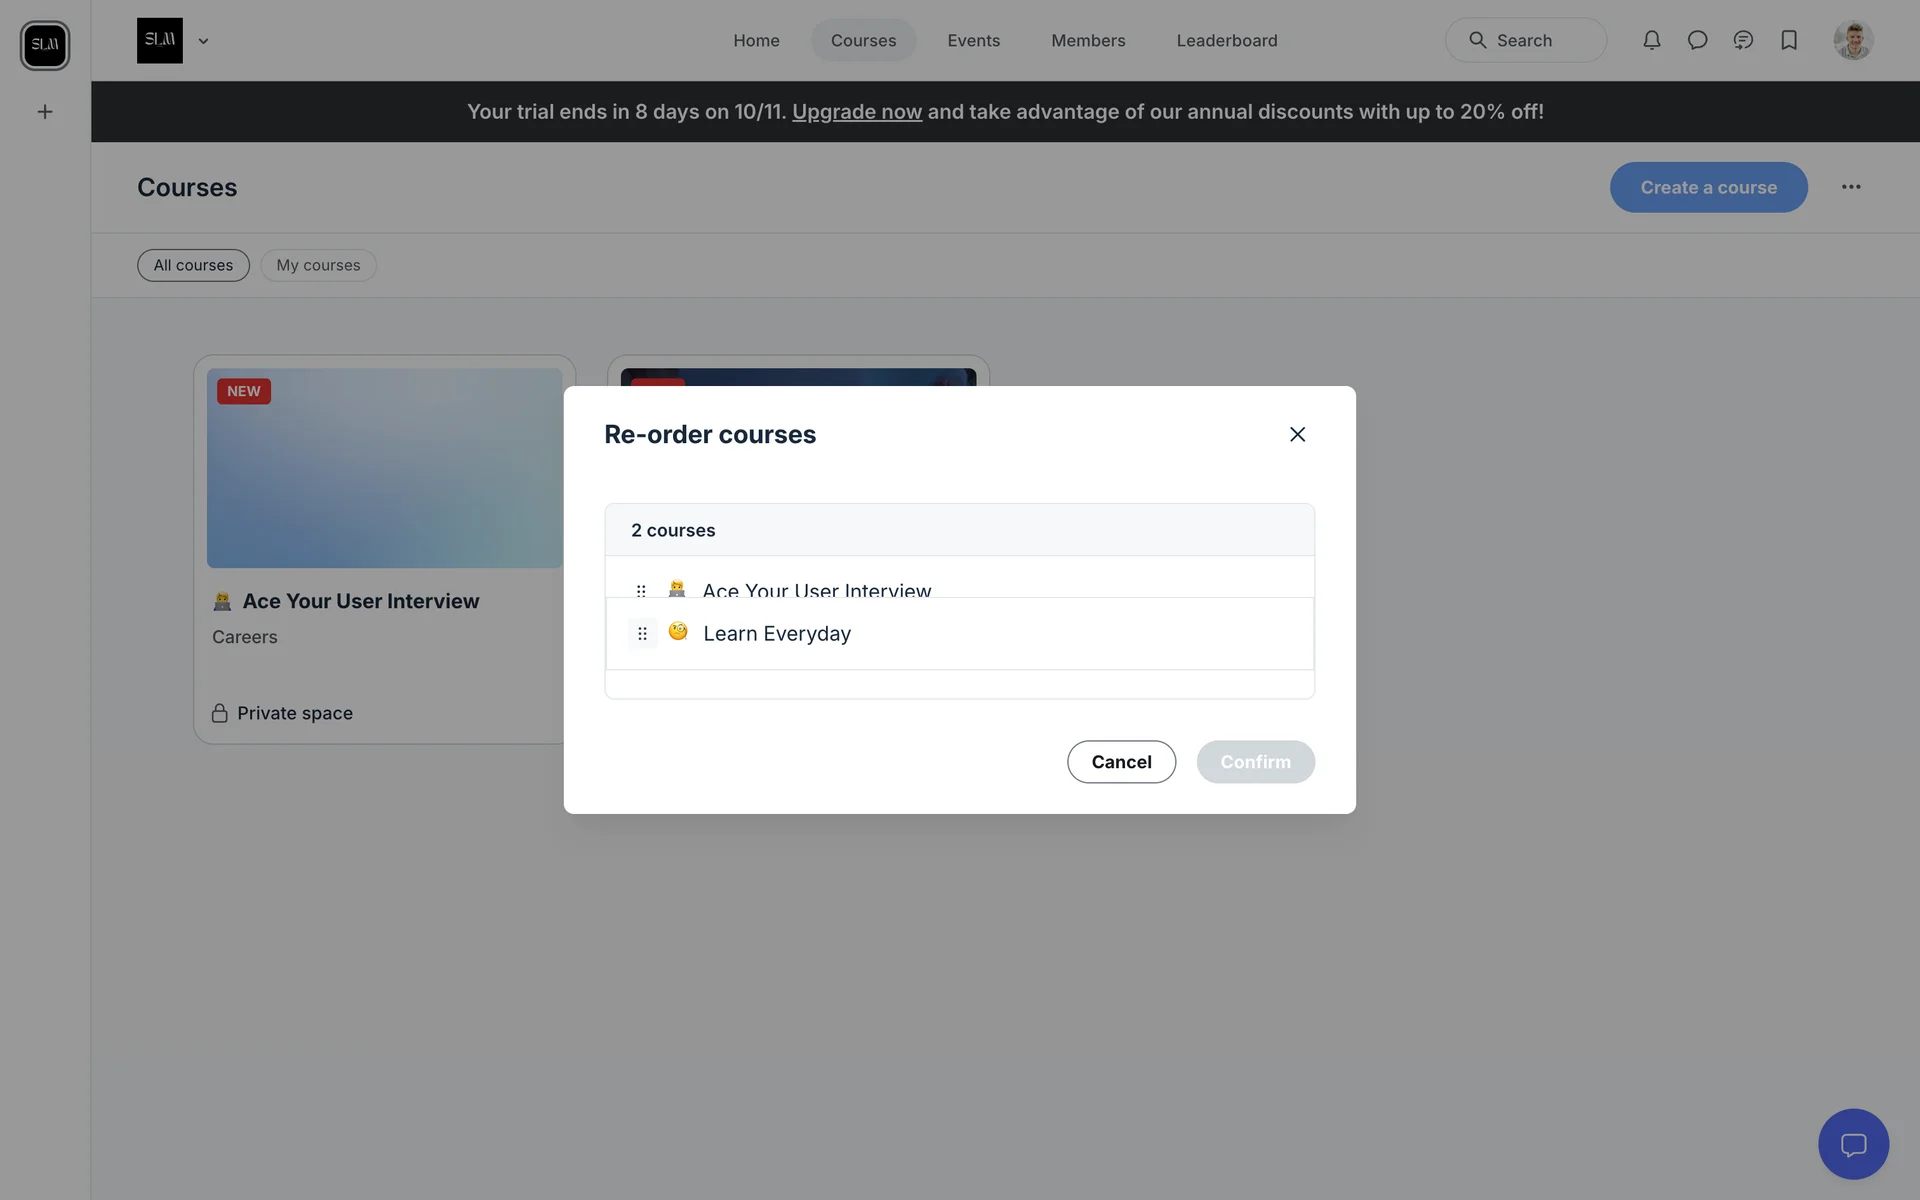Image resolution: width=1920 pixels, height=1200 pixels.
Task: Click the lock icon beside Private space
Action: click(219, 712)
